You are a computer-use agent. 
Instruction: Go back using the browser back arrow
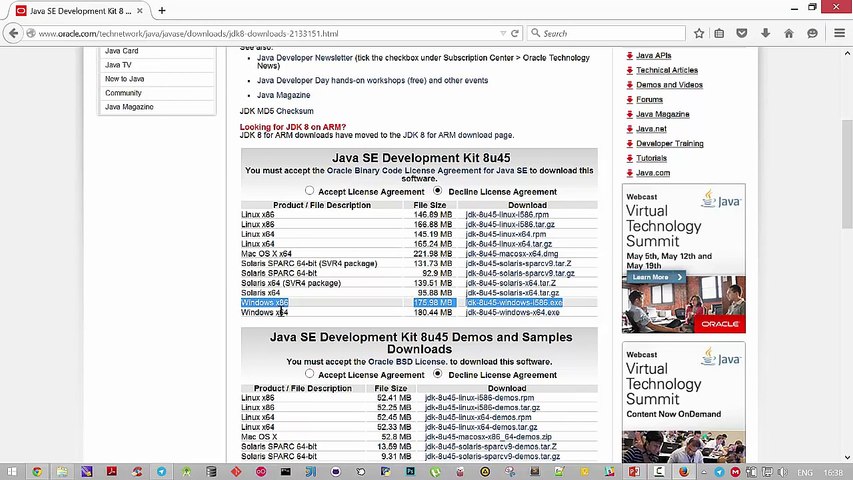pyautogui.click(x=14, y=33)
